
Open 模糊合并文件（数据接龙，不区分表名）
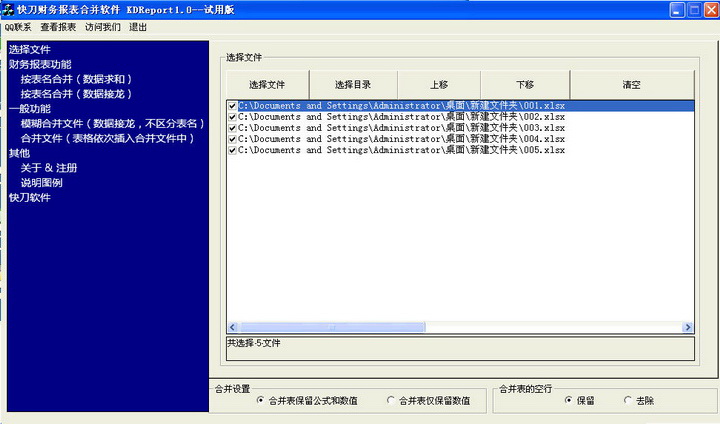[112, 124]
